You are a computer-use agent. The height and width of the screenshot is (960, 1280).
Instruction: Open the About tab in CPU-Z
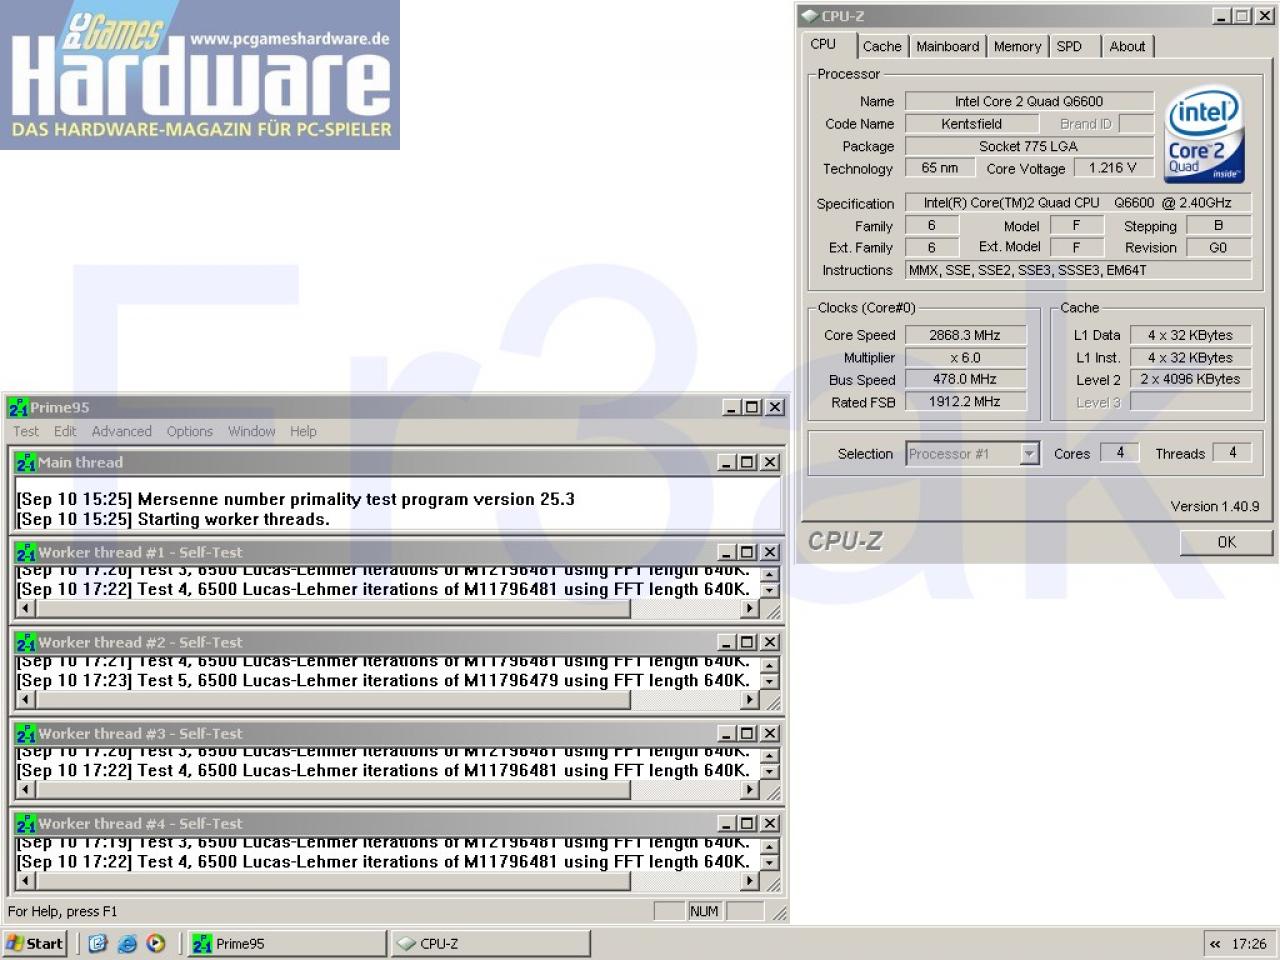coord(1127,46)
